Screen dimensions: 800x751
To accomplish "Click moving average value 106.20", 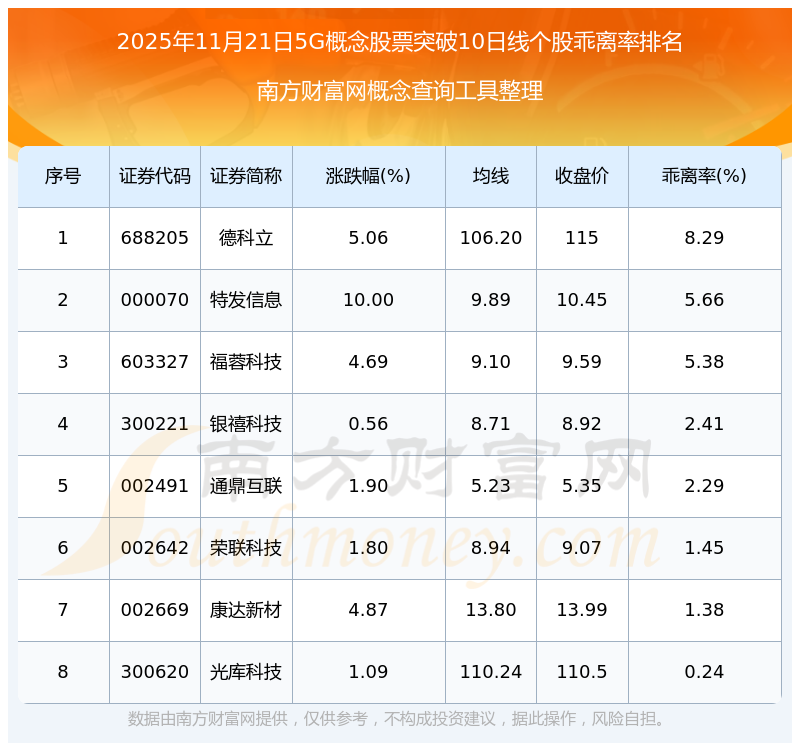I will [491, 238].
